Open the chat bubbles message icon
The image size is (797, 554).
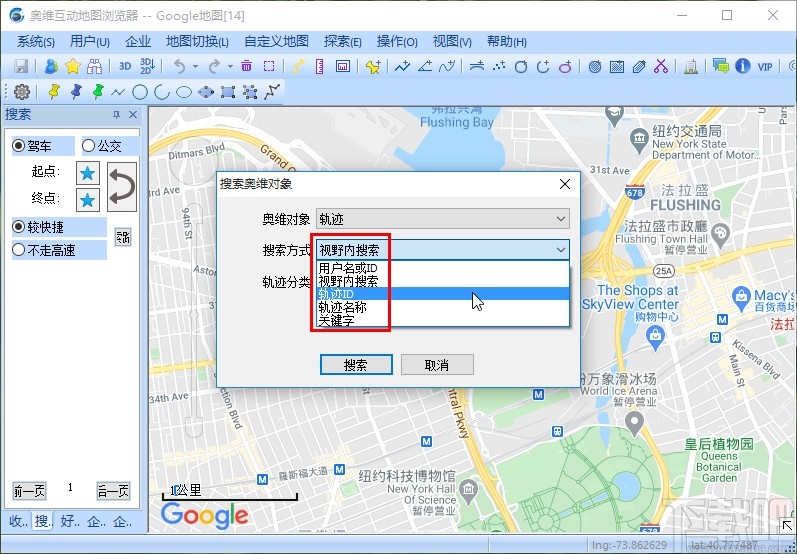coord(720,66)
